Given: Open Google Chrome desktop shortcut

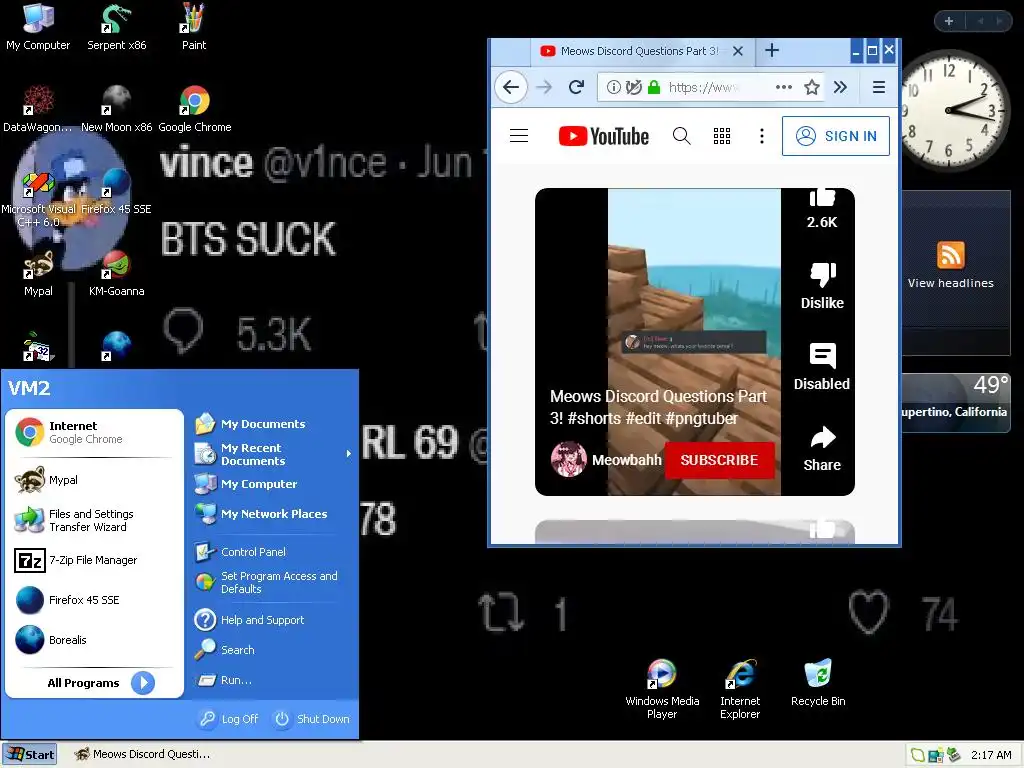Looking at the screenshot, I should click(x=195, y=108).
